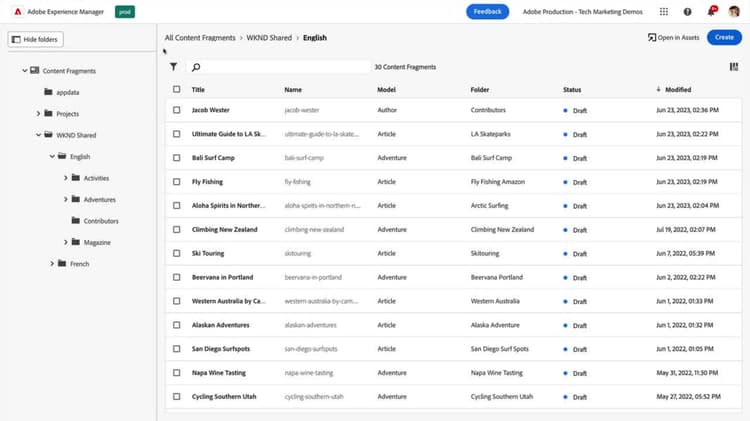Click the Modified sort arrow icon
Viewport: 750px width, 421px height.
658,89
